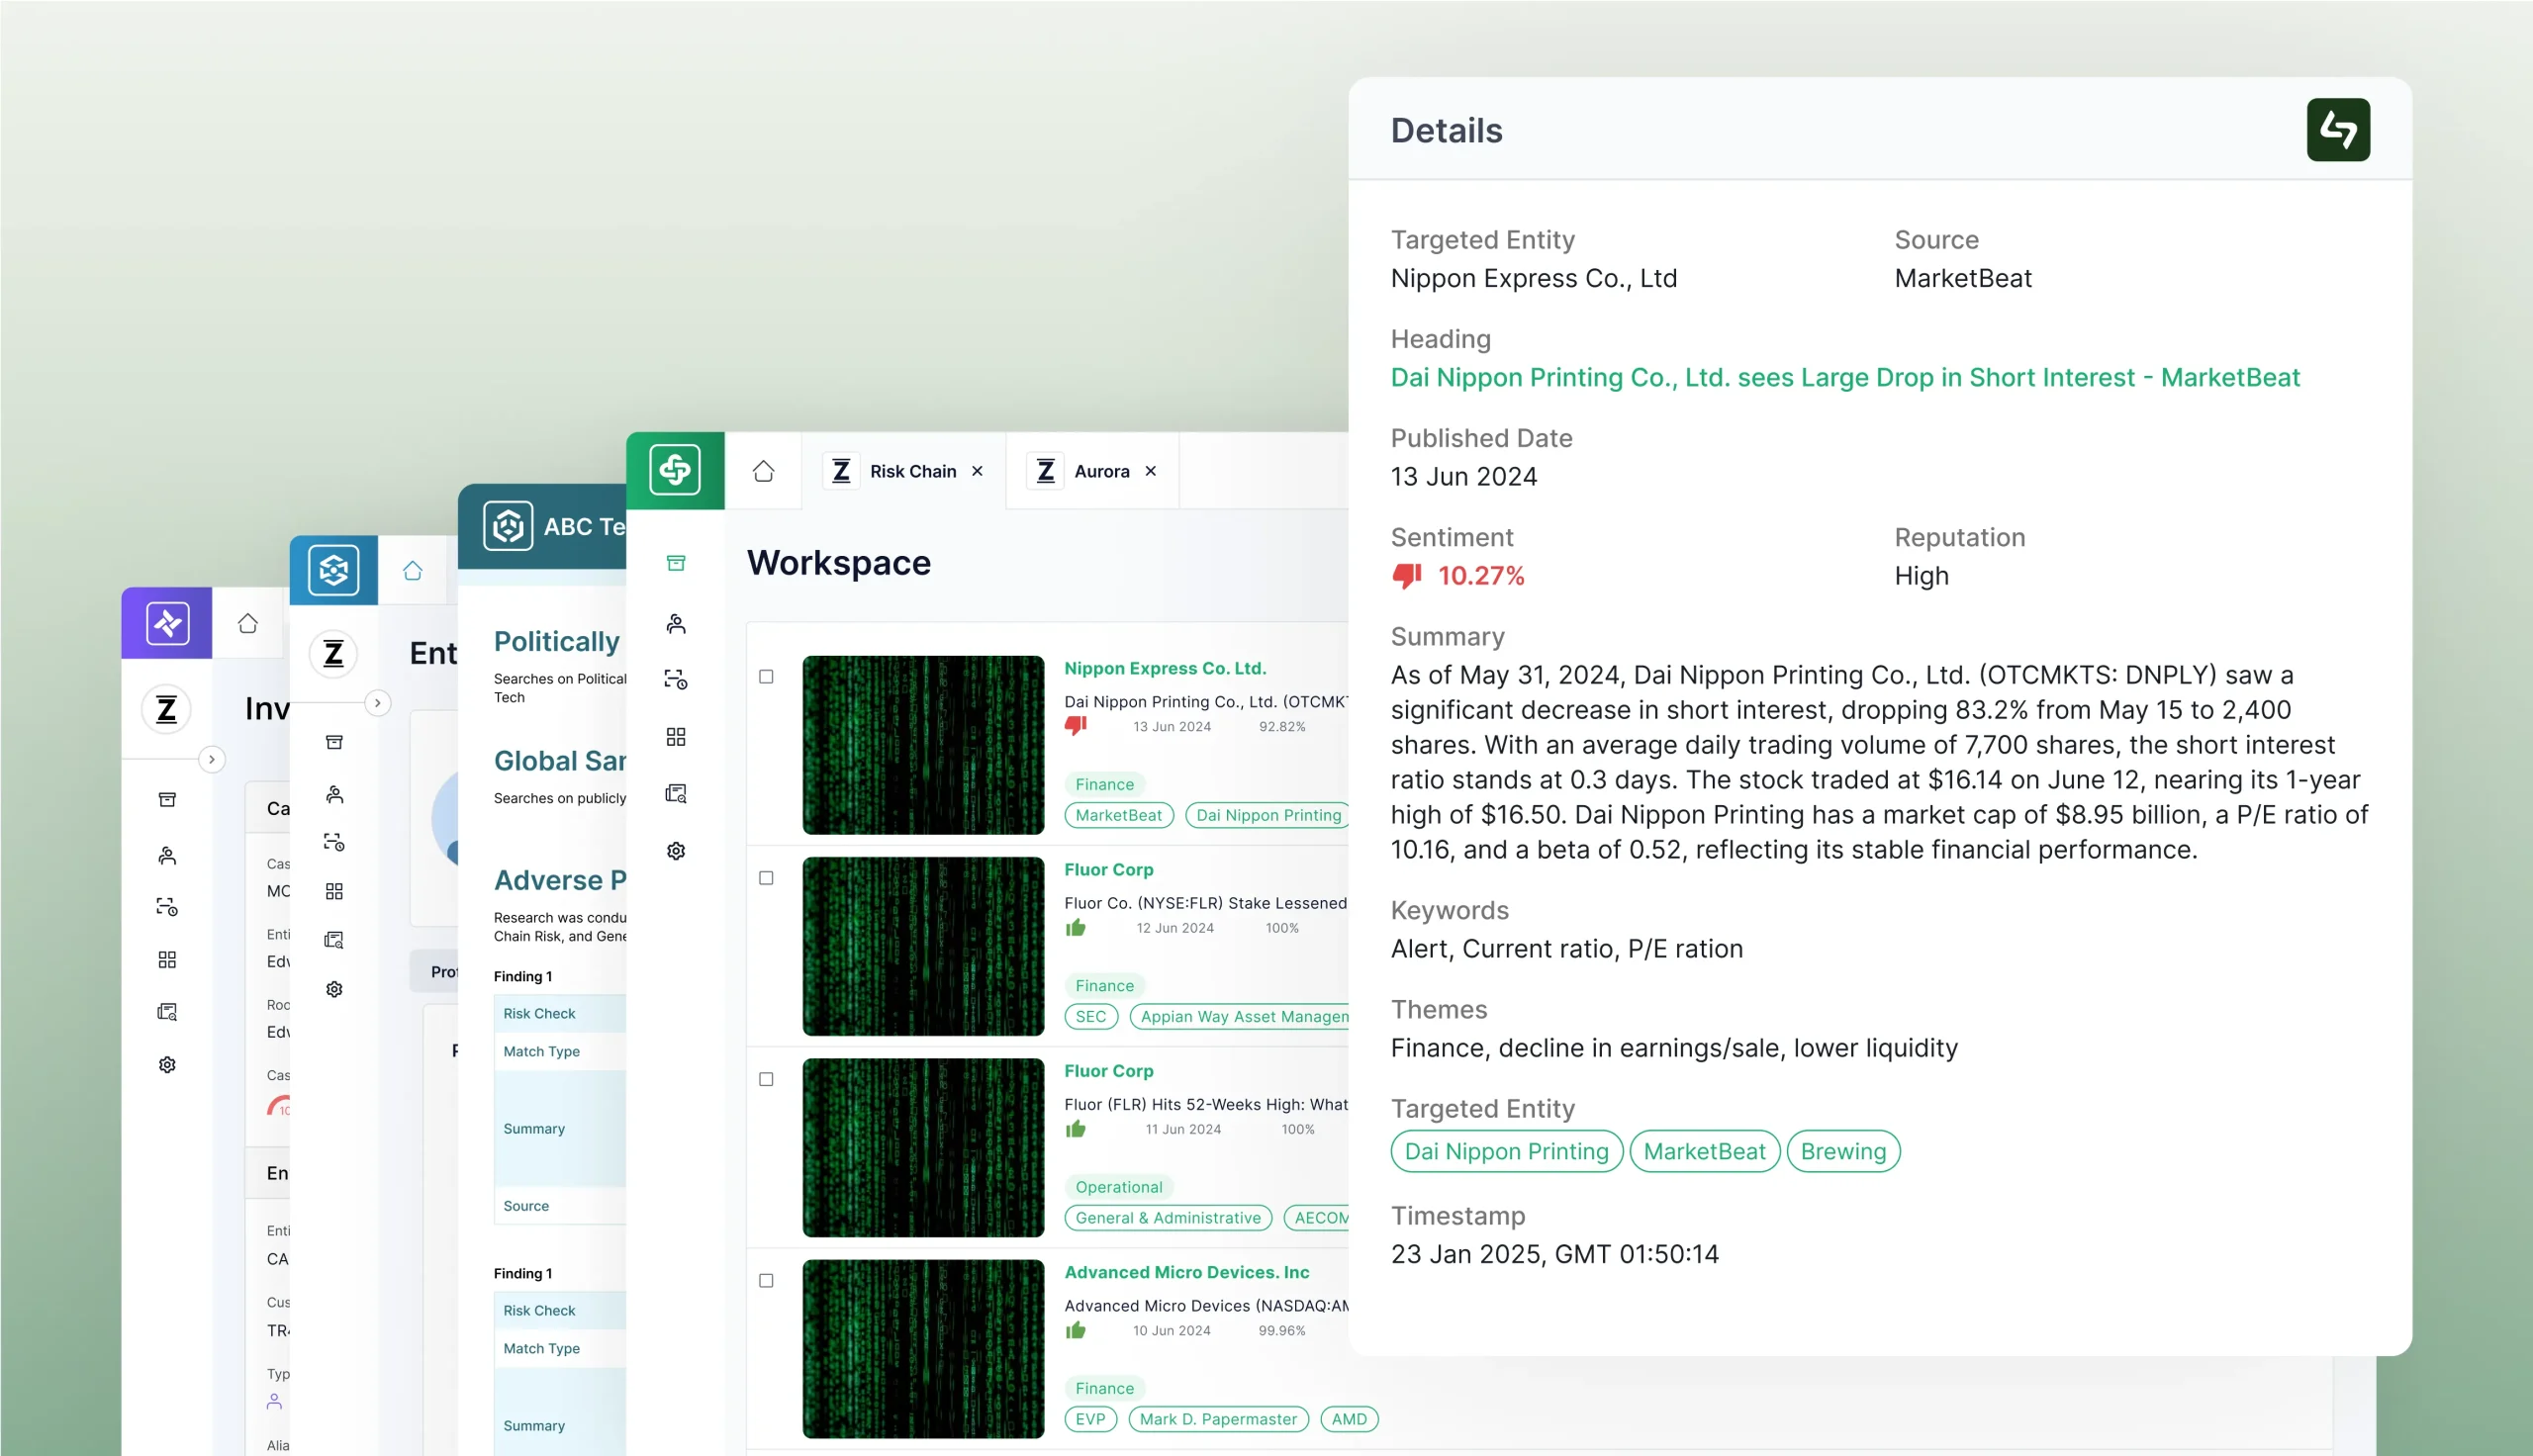Open the archive icon in green workspace sidebar

pos(676,563)
